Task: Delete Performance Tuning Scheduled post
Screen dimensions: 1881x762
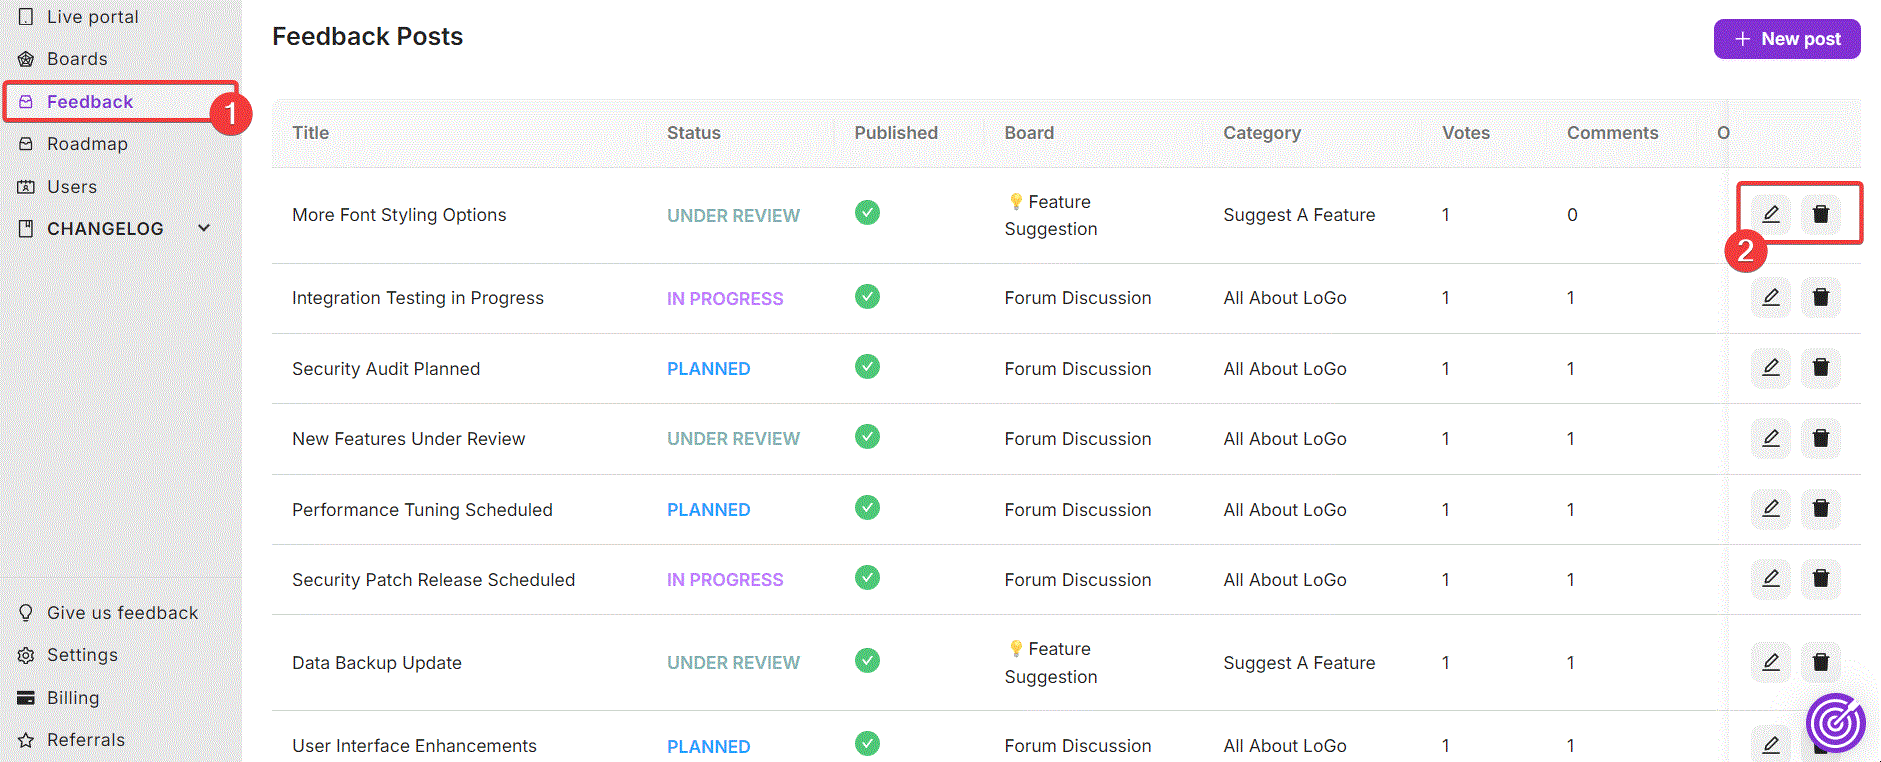Action: pyautogui.click(x=1820, y=508)
